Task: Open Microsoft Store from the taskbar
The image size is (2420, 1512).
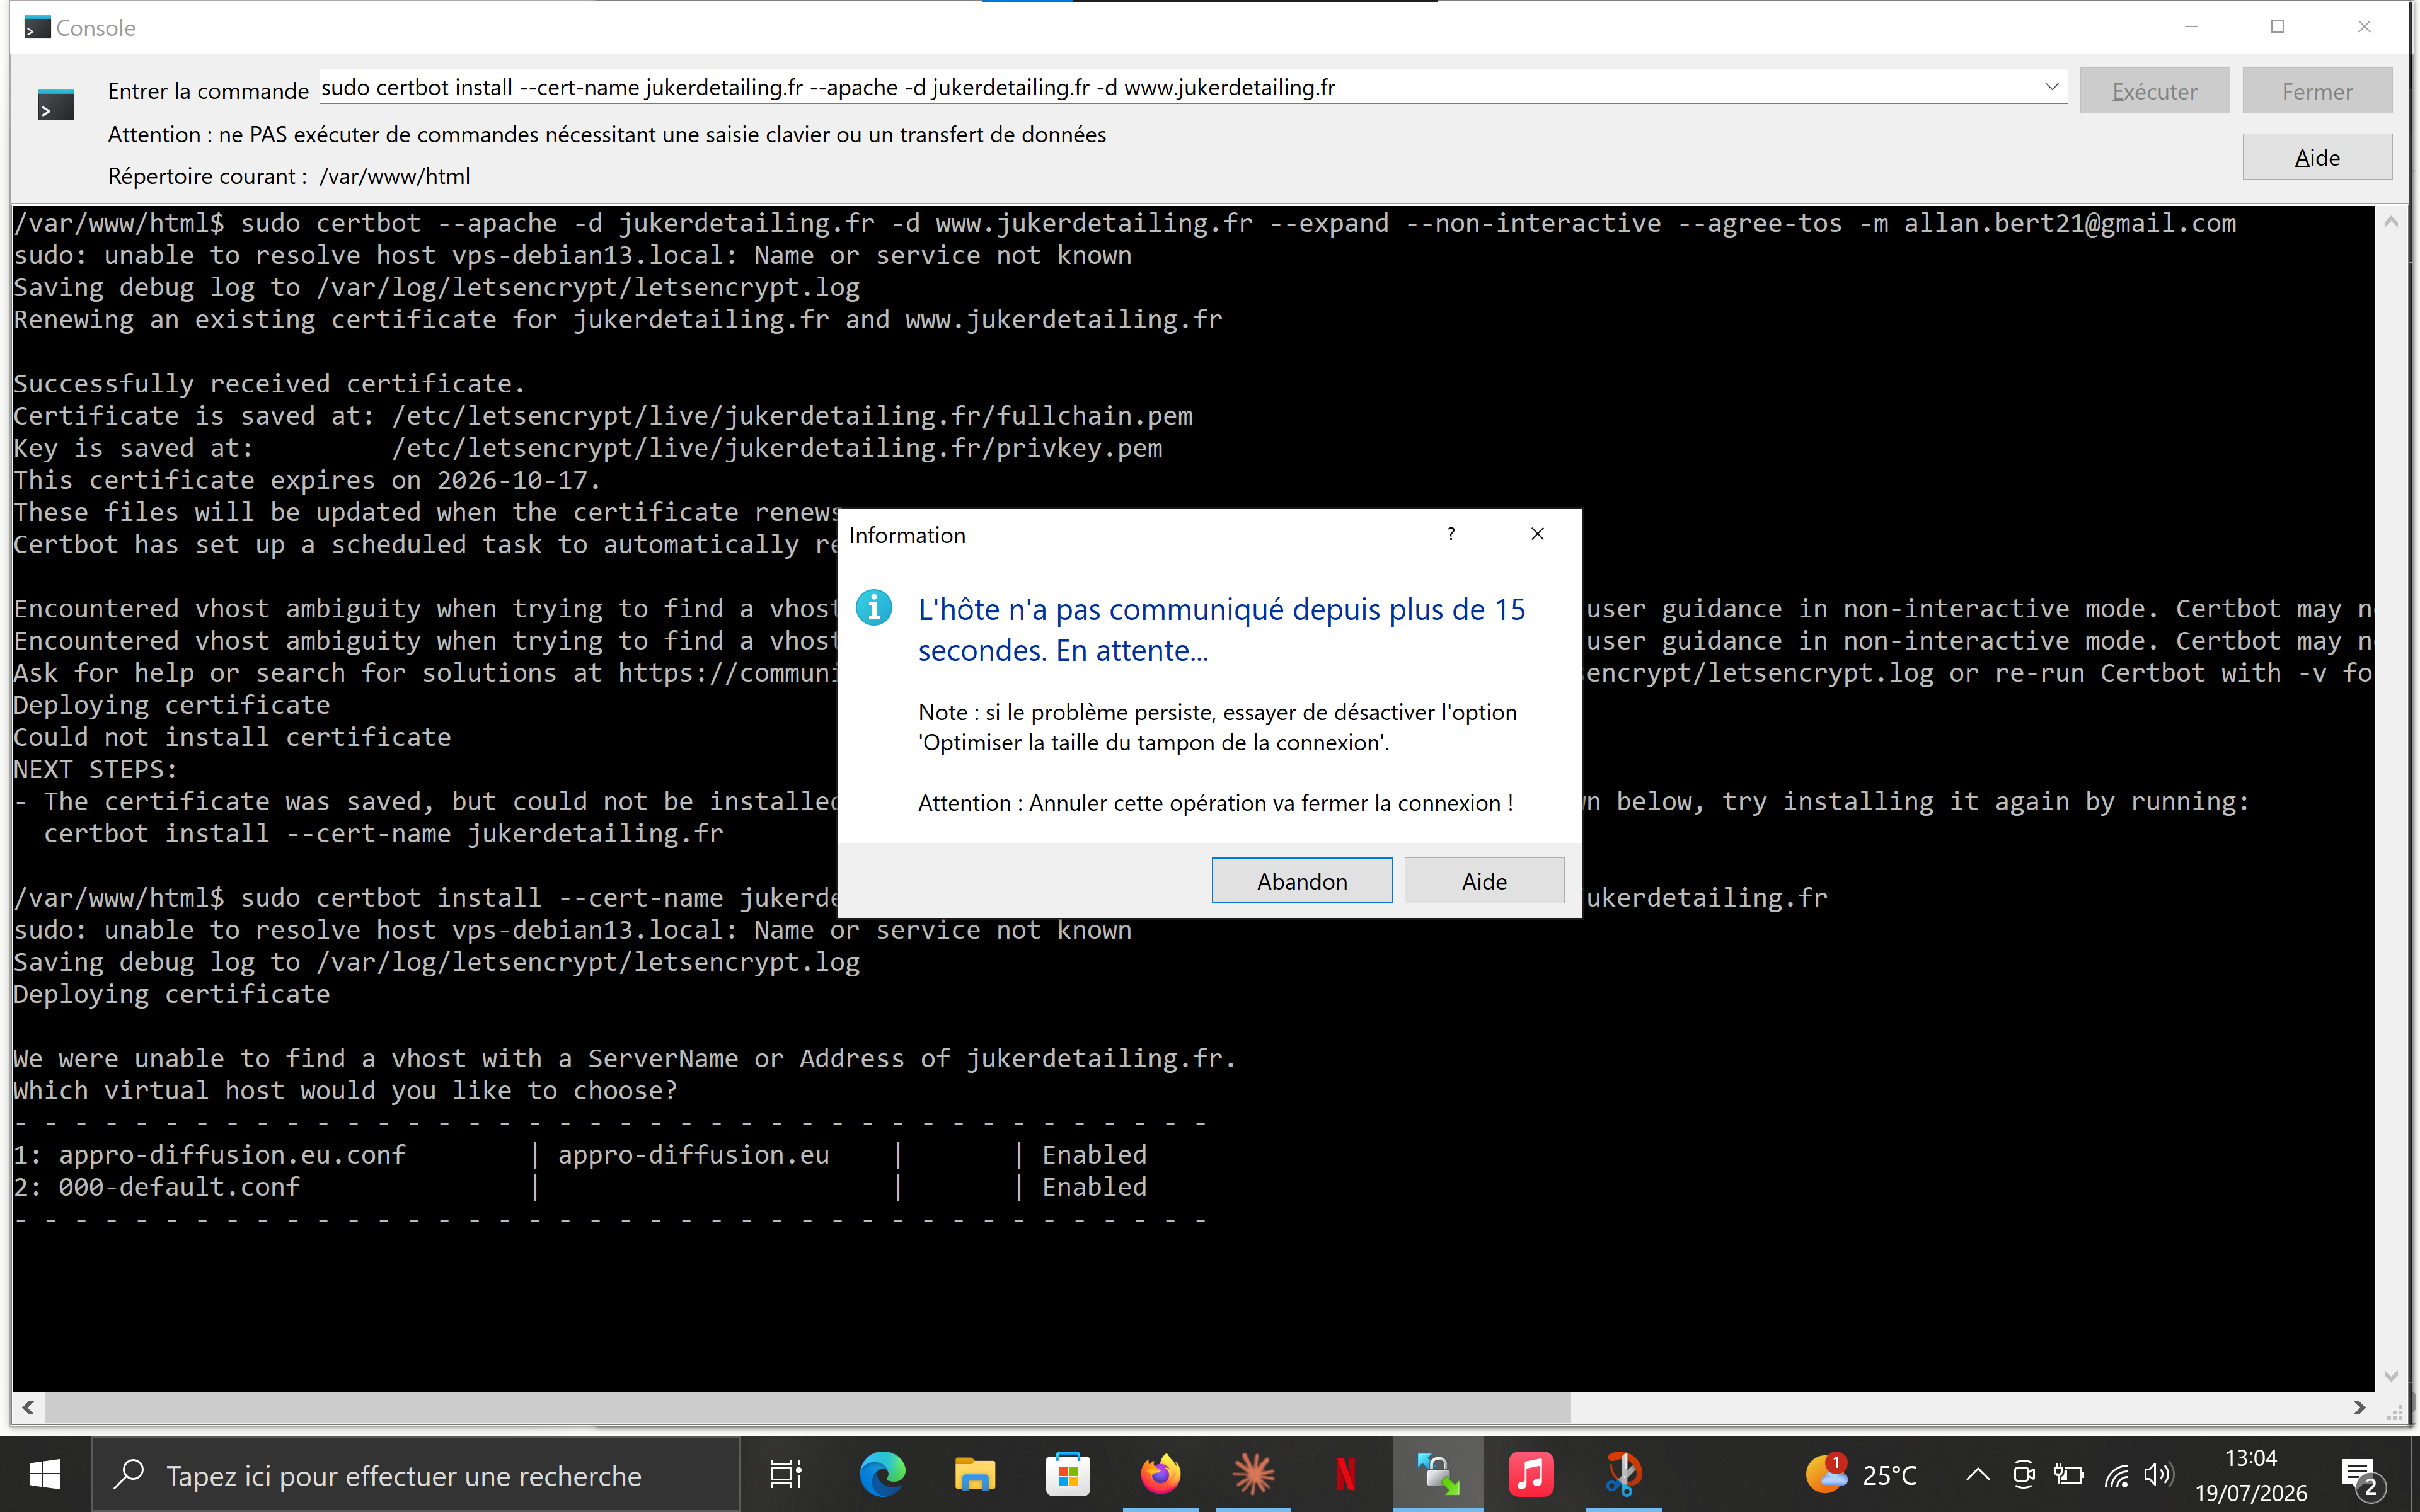Action: coord(1068,1474)
